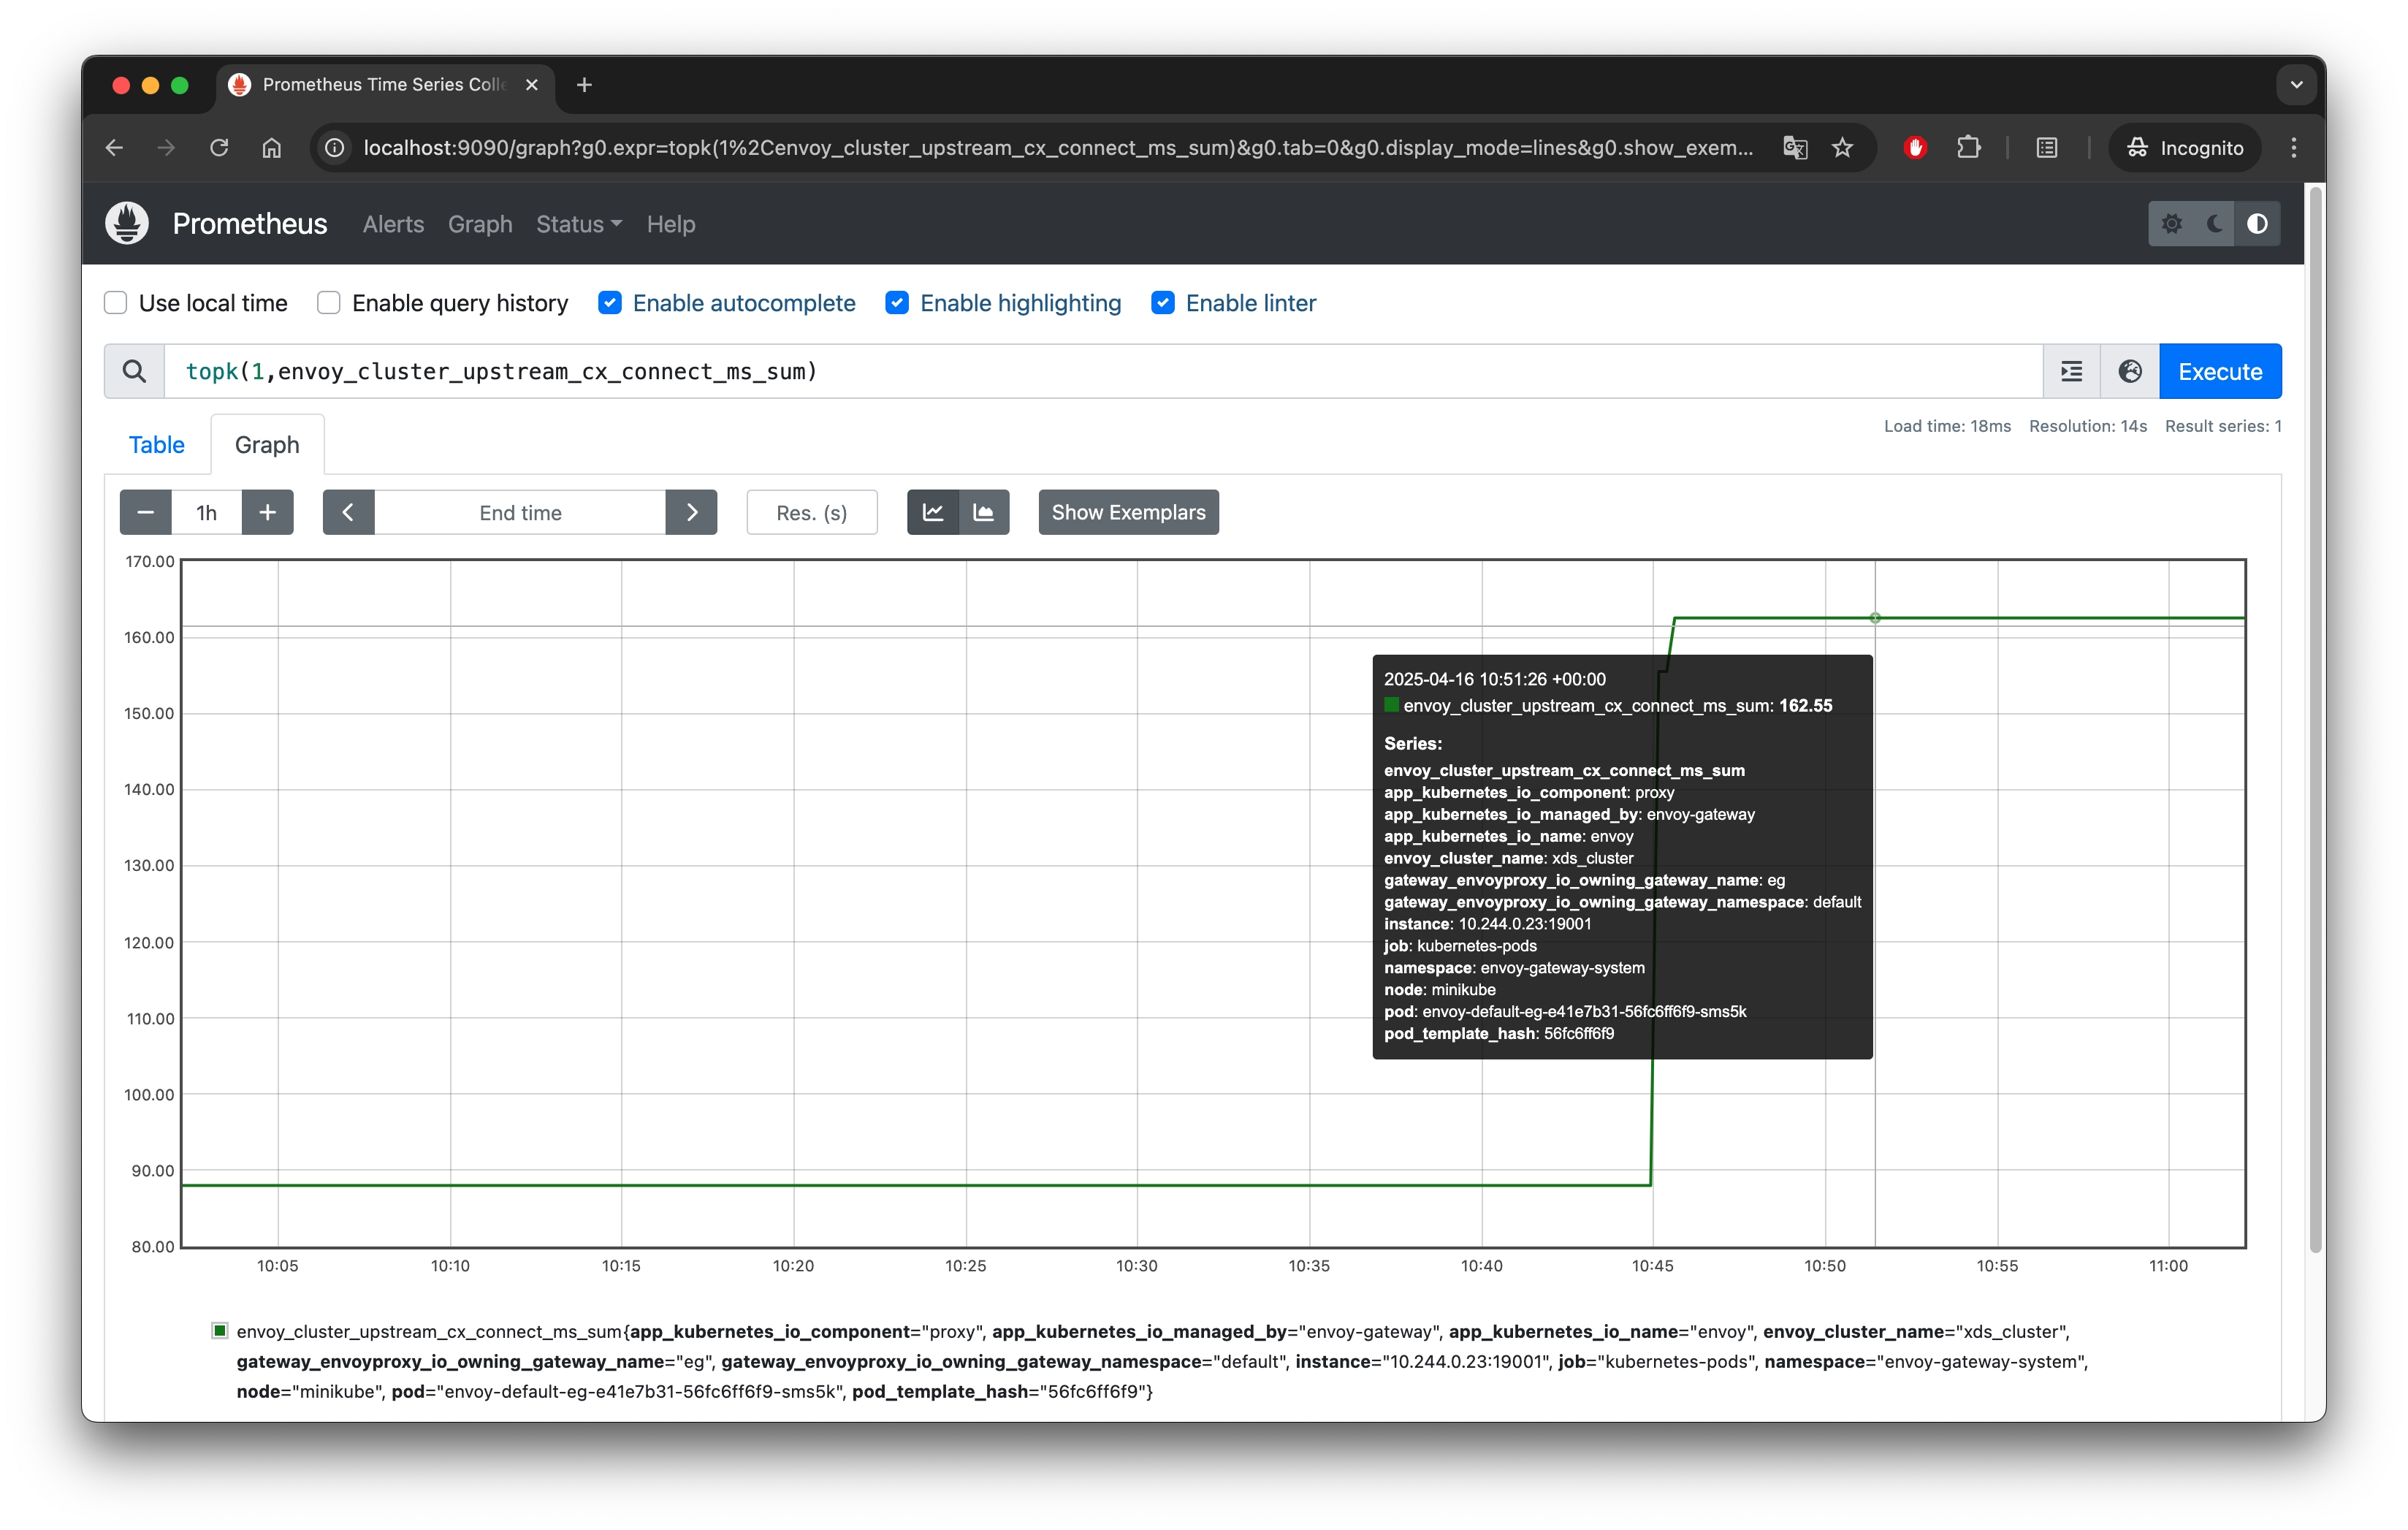Select the light sun theme icon

point(2171,224)
